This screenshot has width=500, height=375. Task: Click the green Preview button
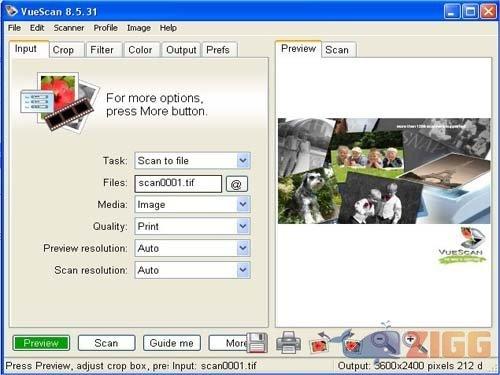(x=41, y=343)
